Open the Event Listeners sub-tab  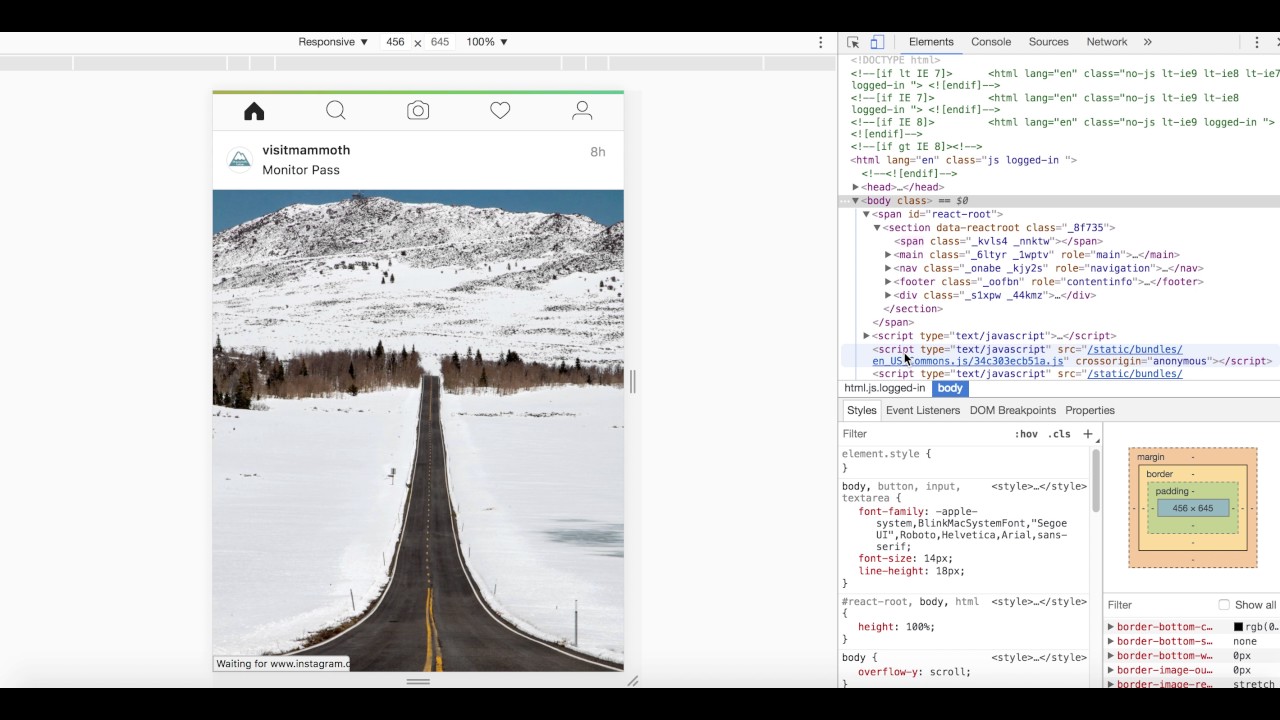click(x=923, y=410)
